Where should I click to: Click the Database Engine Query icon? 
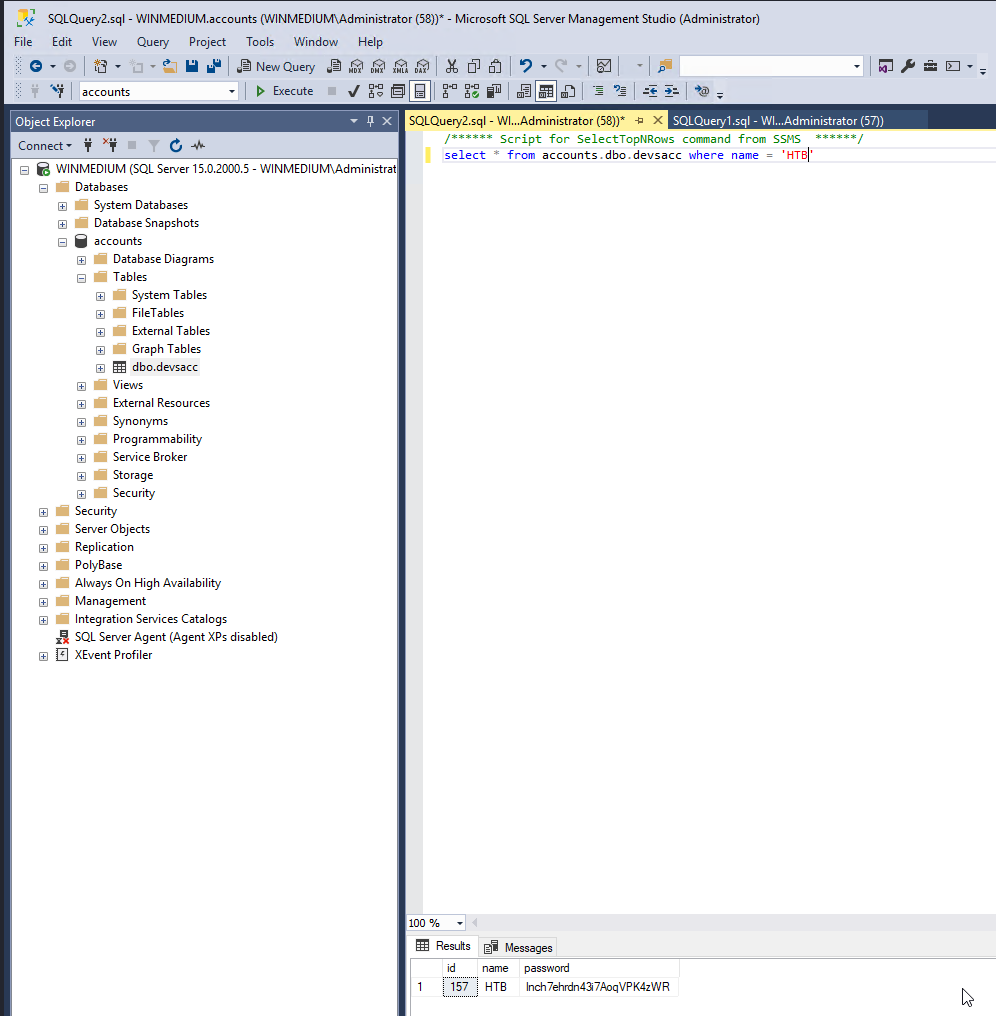point(334,66)
